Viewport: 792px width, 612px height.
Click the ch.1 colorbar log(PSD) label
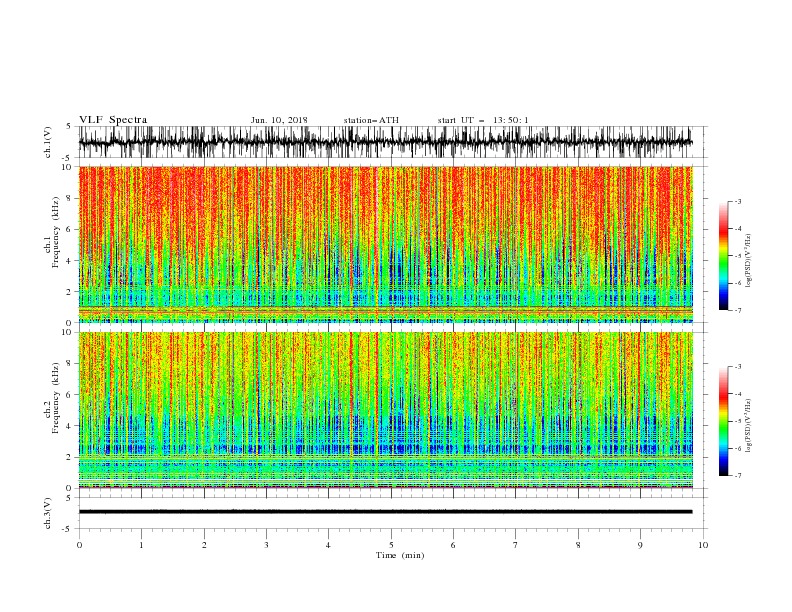[x=748, y=261]
